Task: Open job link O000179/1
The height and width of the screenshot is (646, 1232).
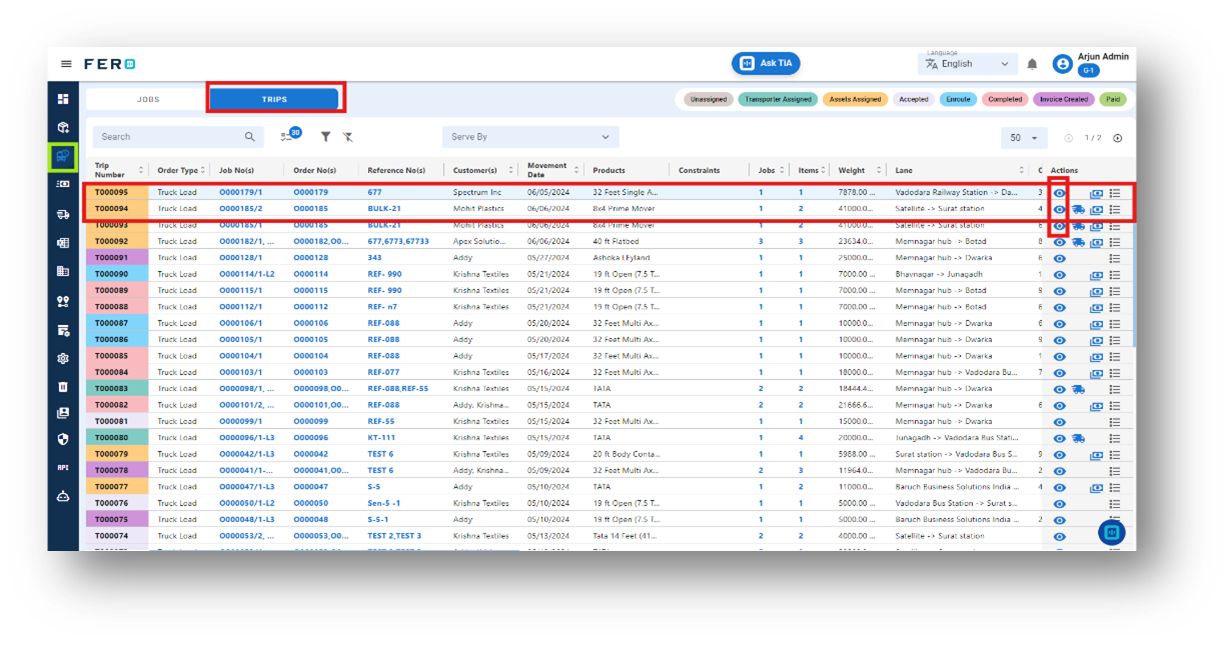Action: point(240,192)
